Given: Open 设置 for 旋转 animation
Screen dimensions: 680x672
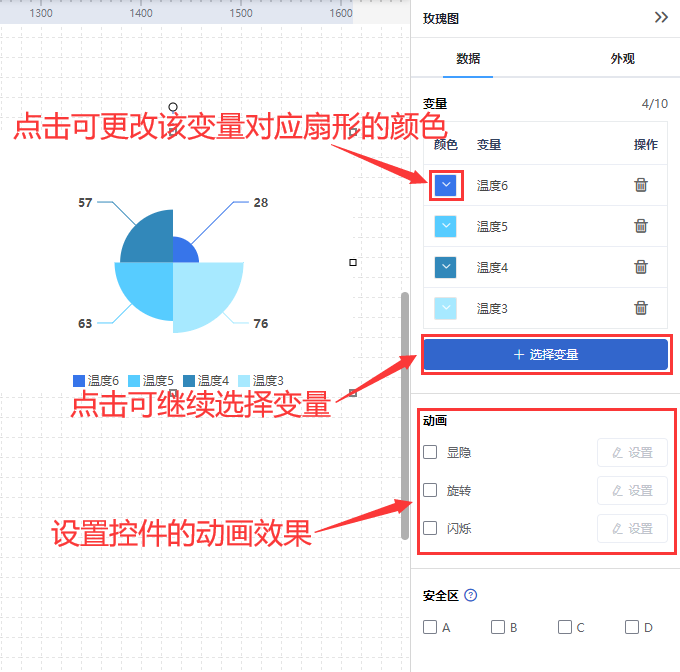Looking at the screenshot, I should (x=632, y=491).
